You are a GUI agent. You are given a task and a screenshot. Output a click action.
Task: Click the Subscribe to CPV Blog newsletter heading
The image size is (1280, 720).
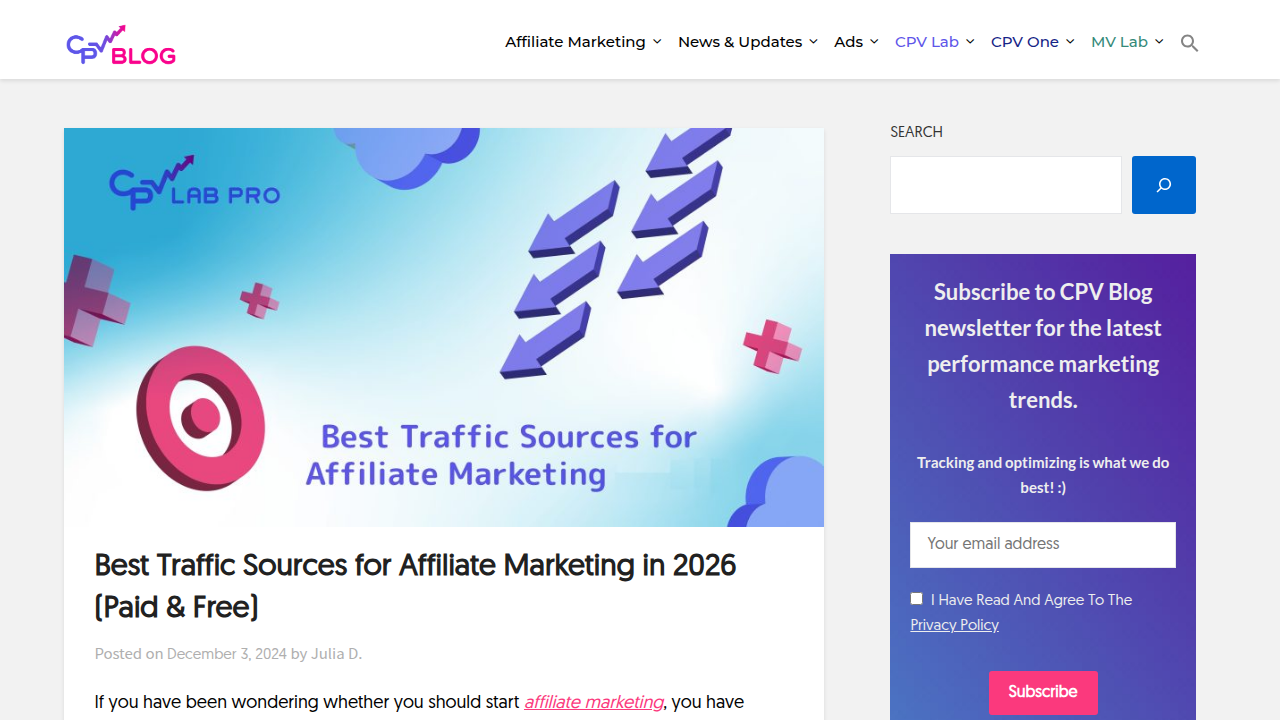coord(1043,346)
